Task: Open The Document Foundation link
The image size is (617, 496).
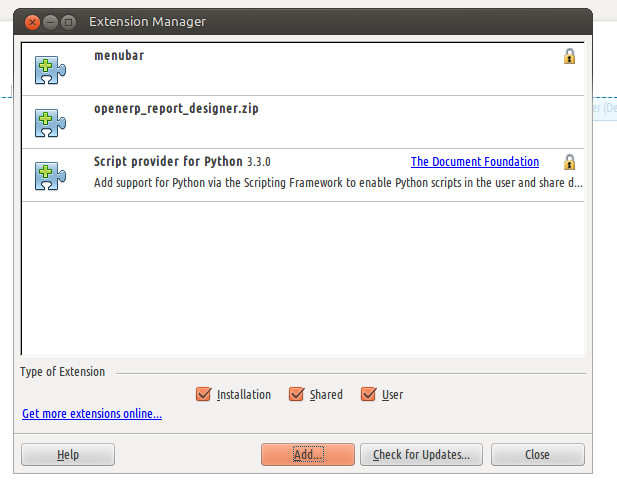Action: coord(474,162)
